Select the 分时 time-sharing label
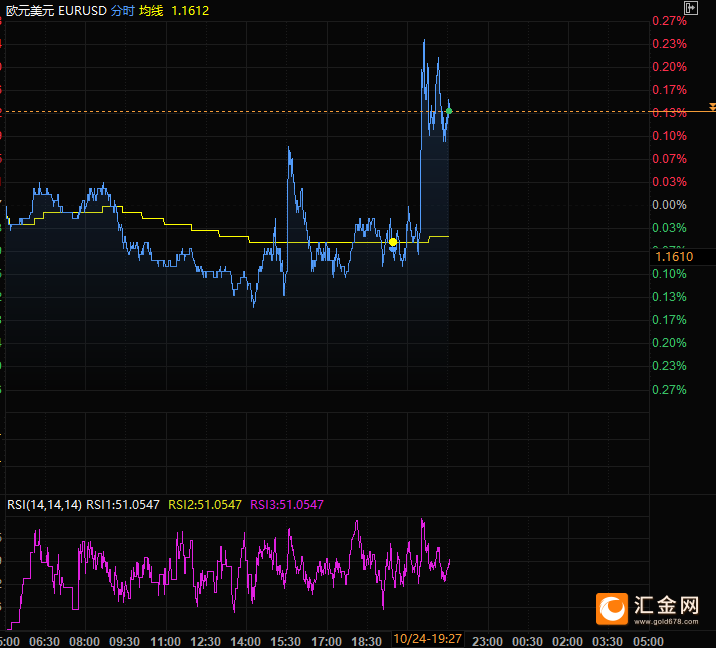The height and width of the screenshot is (648, 716). (x=122, y=9)
